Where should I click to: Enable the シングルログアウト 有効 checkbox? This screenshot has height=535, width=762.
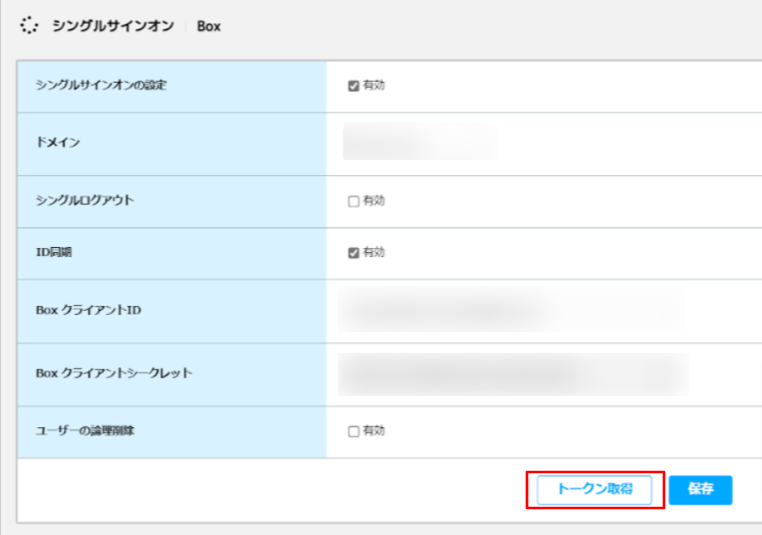[353, 201]
